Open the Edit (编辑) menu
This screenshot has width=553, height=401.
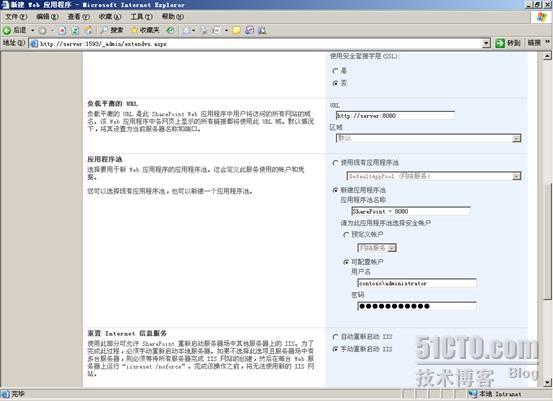click(47, 17)
